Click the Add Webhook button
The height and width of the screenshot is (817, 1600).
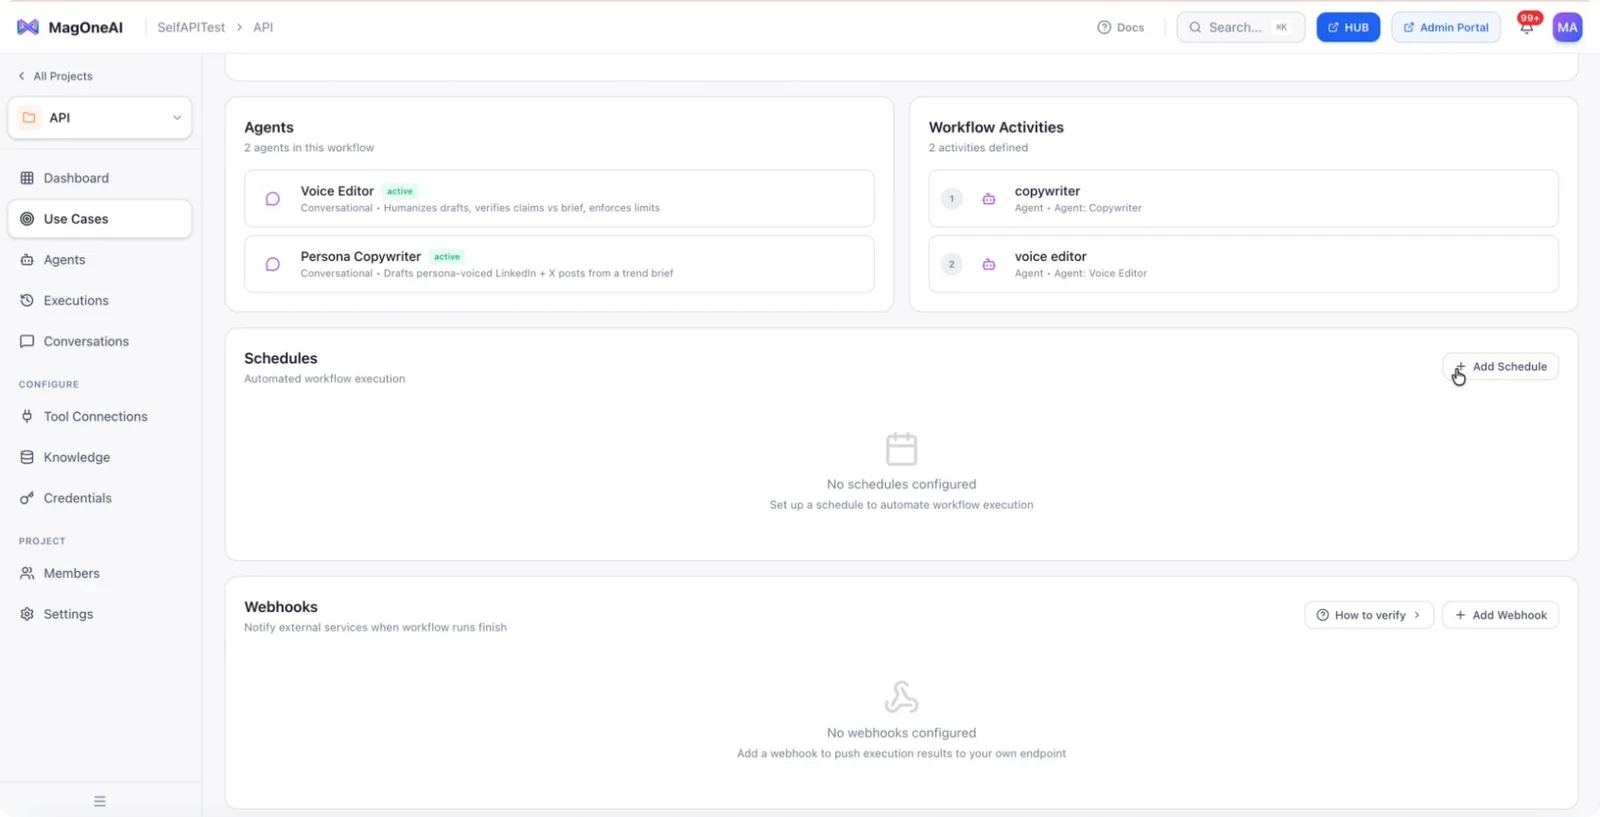(1500, 615)
